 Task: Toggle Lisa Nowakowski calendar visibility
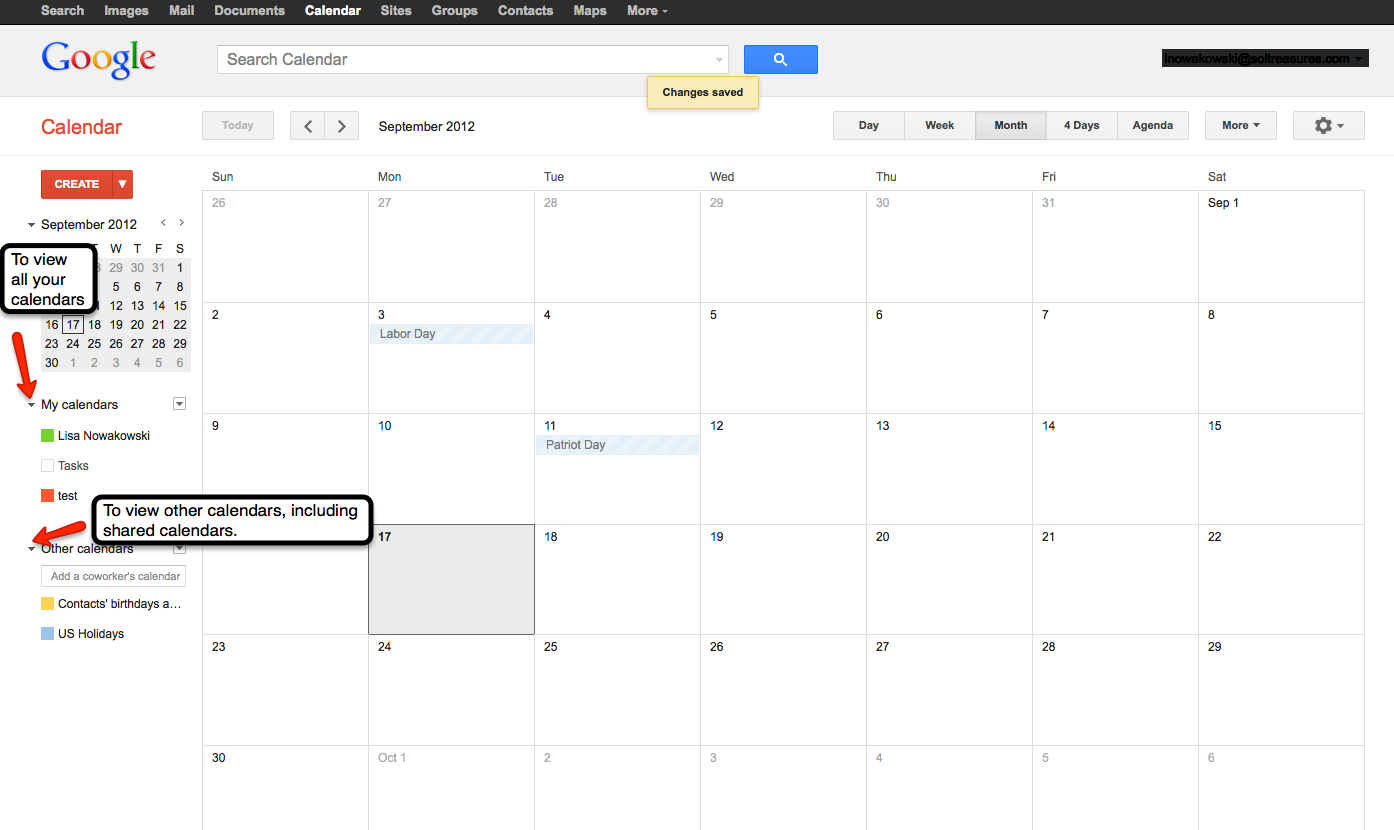point(47,436)
